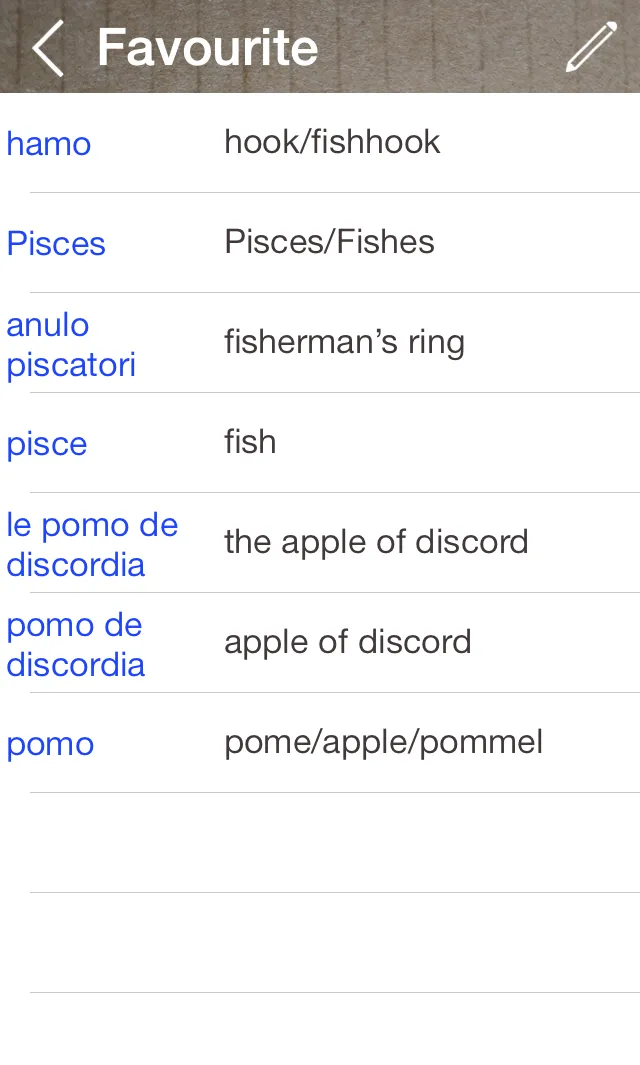Tap the back arrow icon
Image resolution: width=640 pixels, height=1065 pixels.
point(48,48)
